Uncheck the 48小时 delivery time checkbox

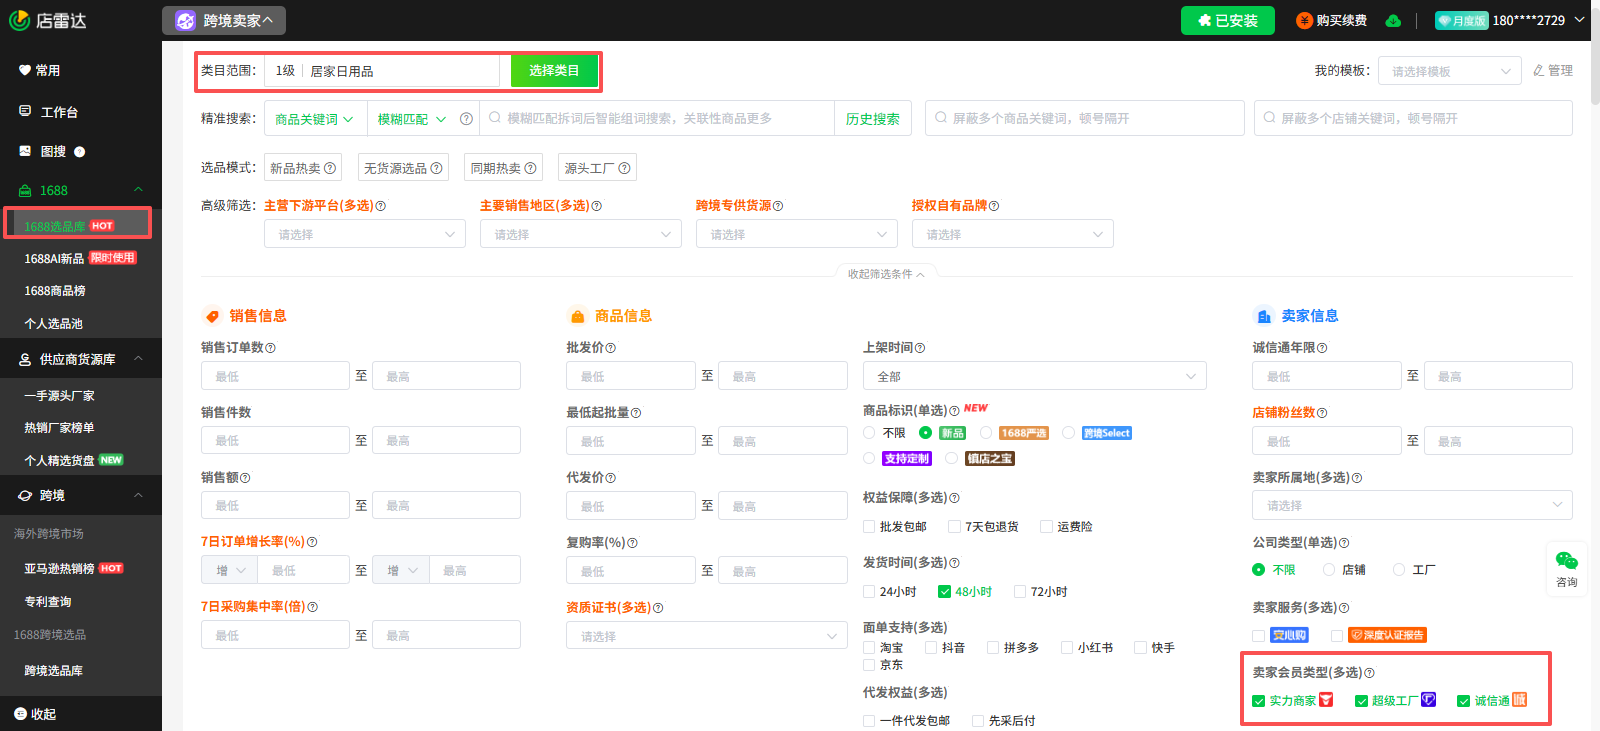click(x=944, y=592)
